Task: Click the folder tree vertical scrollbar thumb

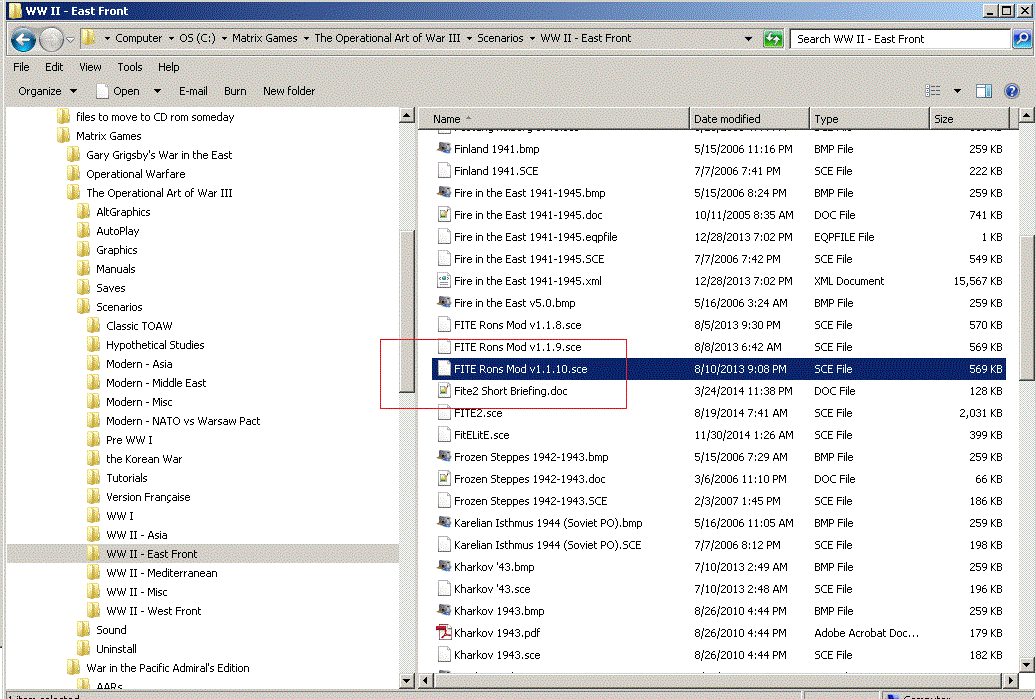Action: tap(407, 311)
